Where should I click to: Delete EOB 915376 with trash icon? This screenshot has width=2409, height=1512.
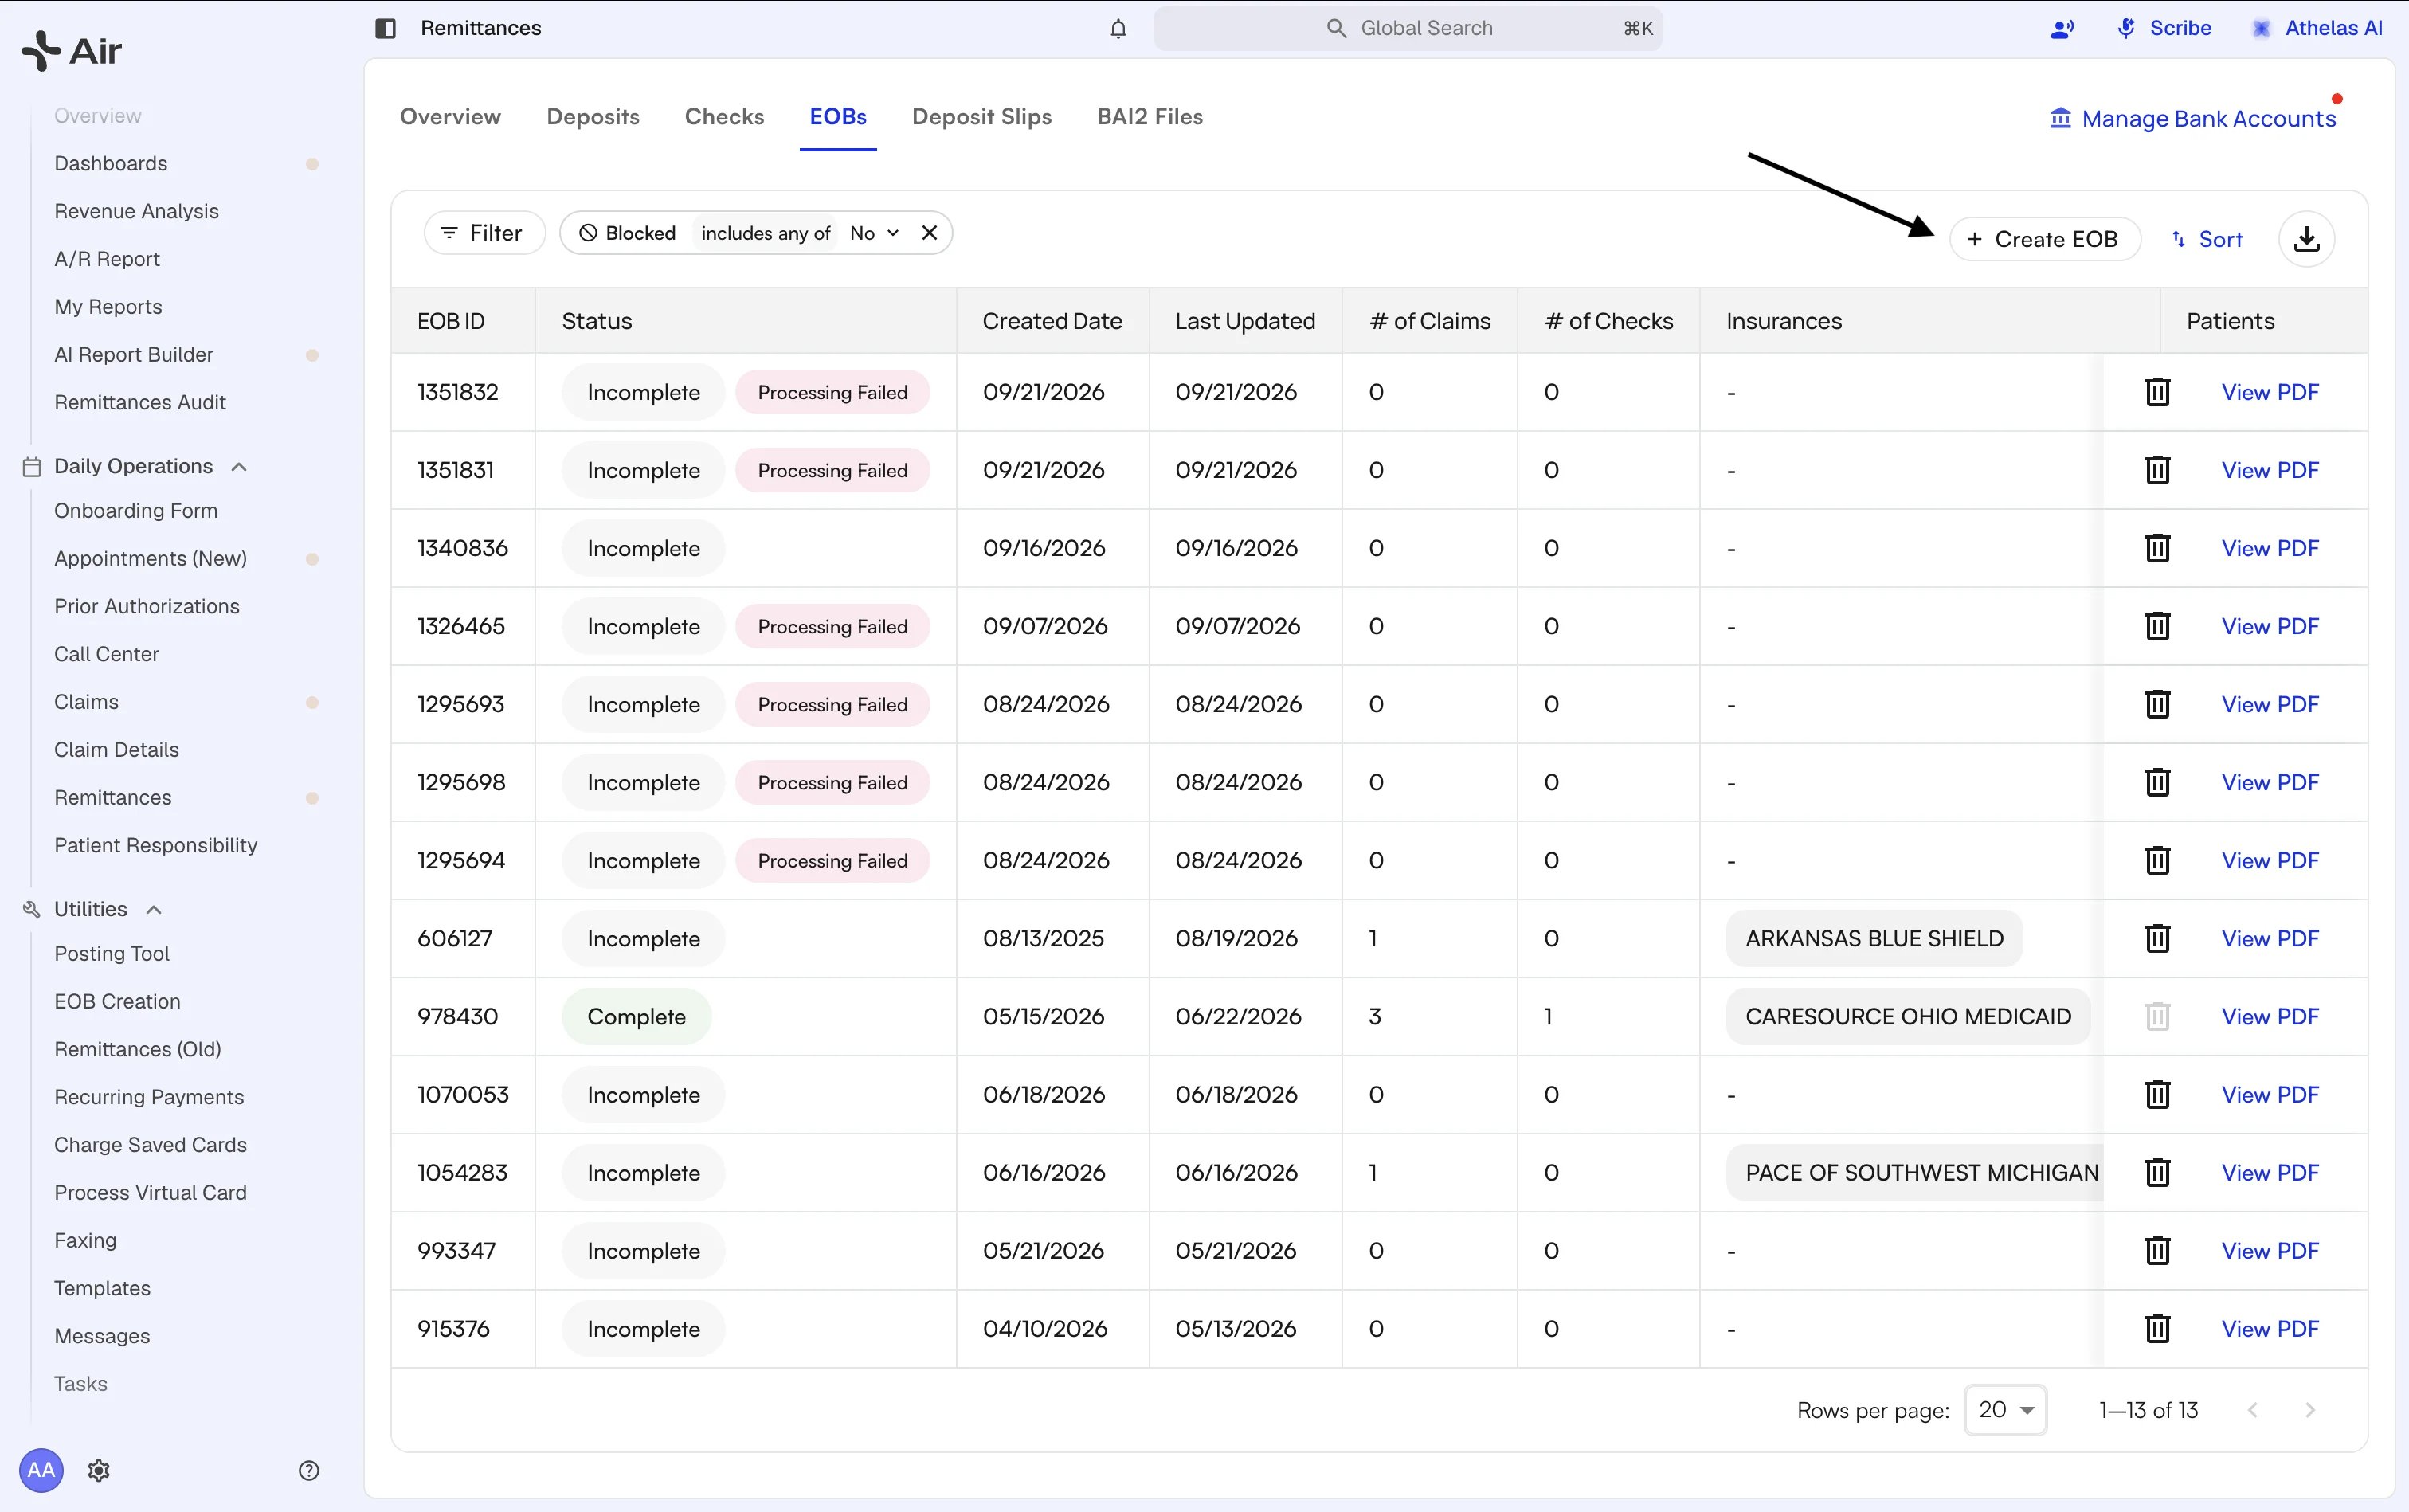(x=2157, y=1328)
